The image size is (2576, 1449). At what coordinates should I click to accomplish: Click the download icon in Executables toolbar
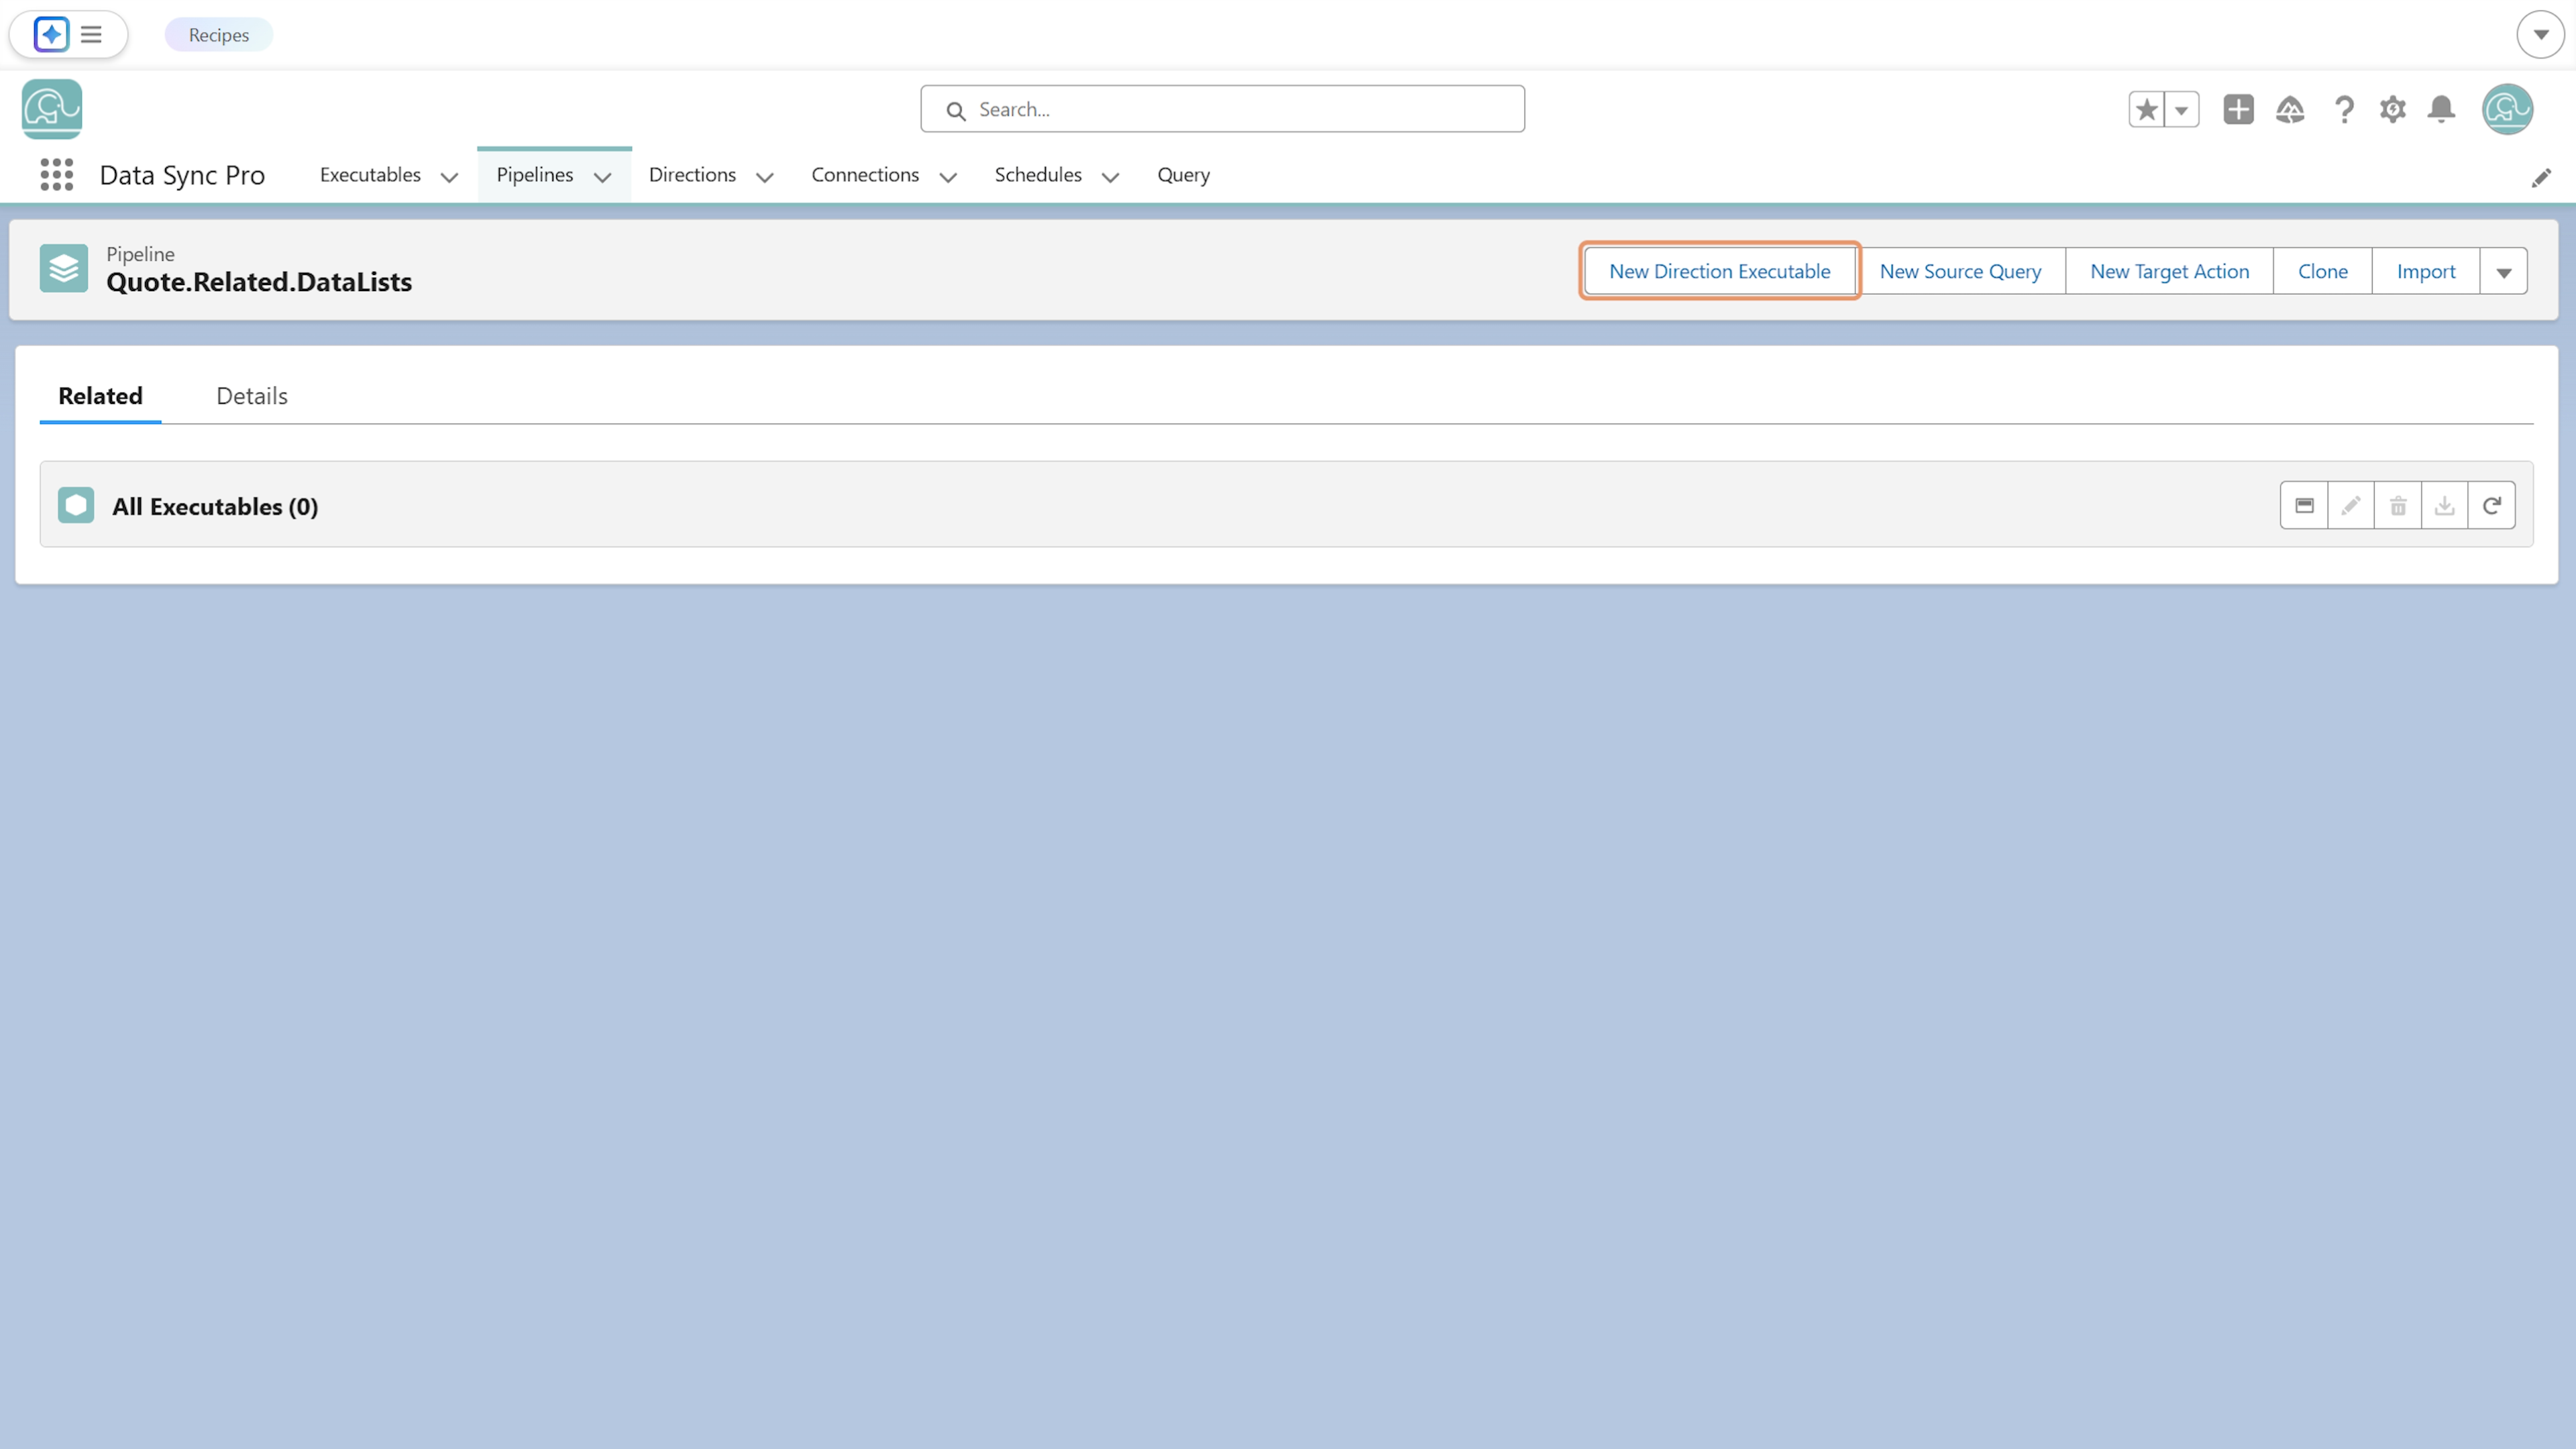click(x=2444, y=505)
